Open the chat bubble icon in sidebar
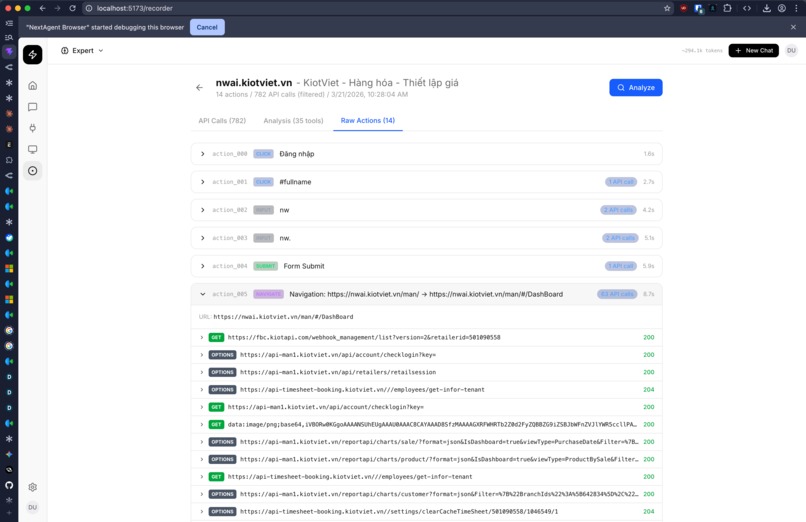 tap(32, 107)
